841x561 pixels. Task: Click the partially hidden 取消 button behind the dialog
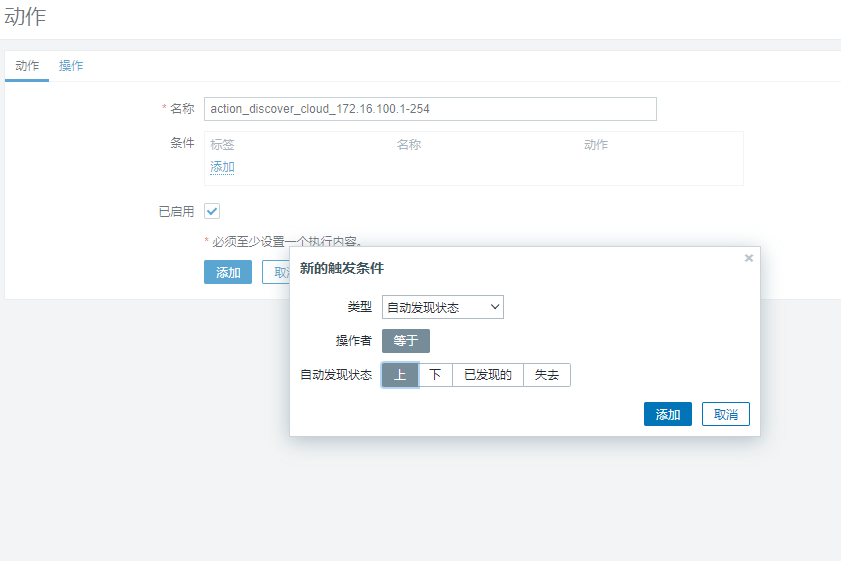(x=276, y=272)
